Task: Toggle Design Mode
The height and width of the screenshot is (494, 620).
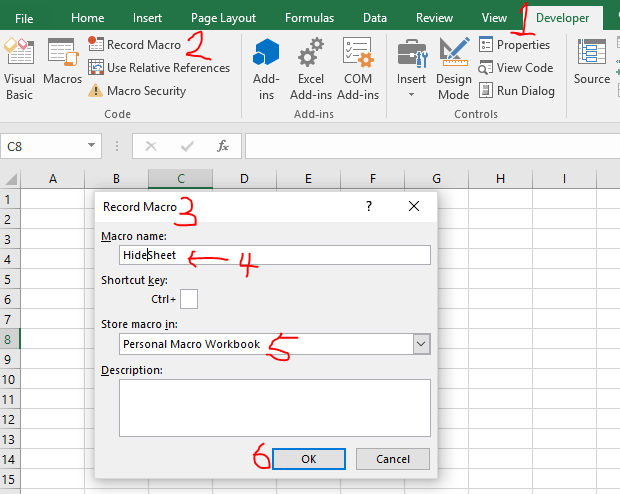Action: pyautogui.click(x=454, y=69)
